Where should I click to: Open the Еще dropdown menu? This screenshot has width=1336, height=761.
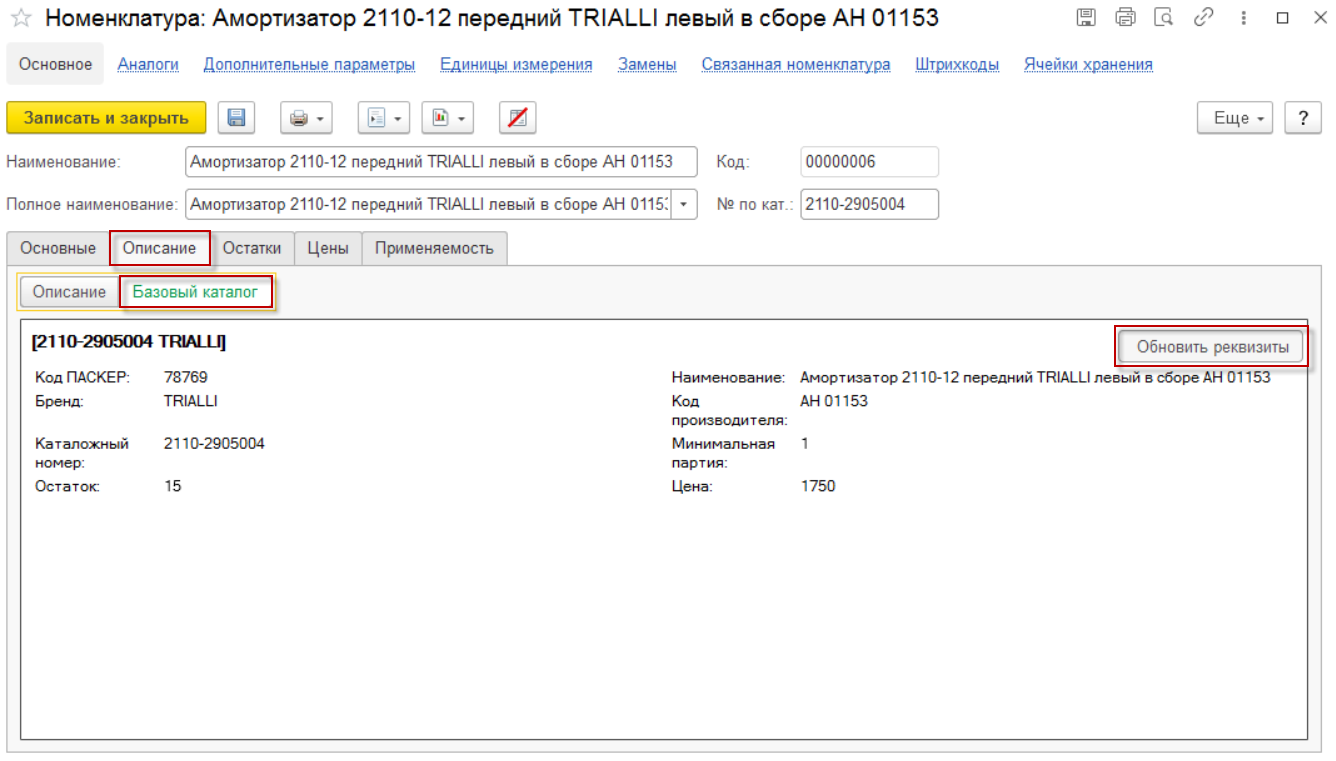pyautogui.click(x=1235, y=118)
